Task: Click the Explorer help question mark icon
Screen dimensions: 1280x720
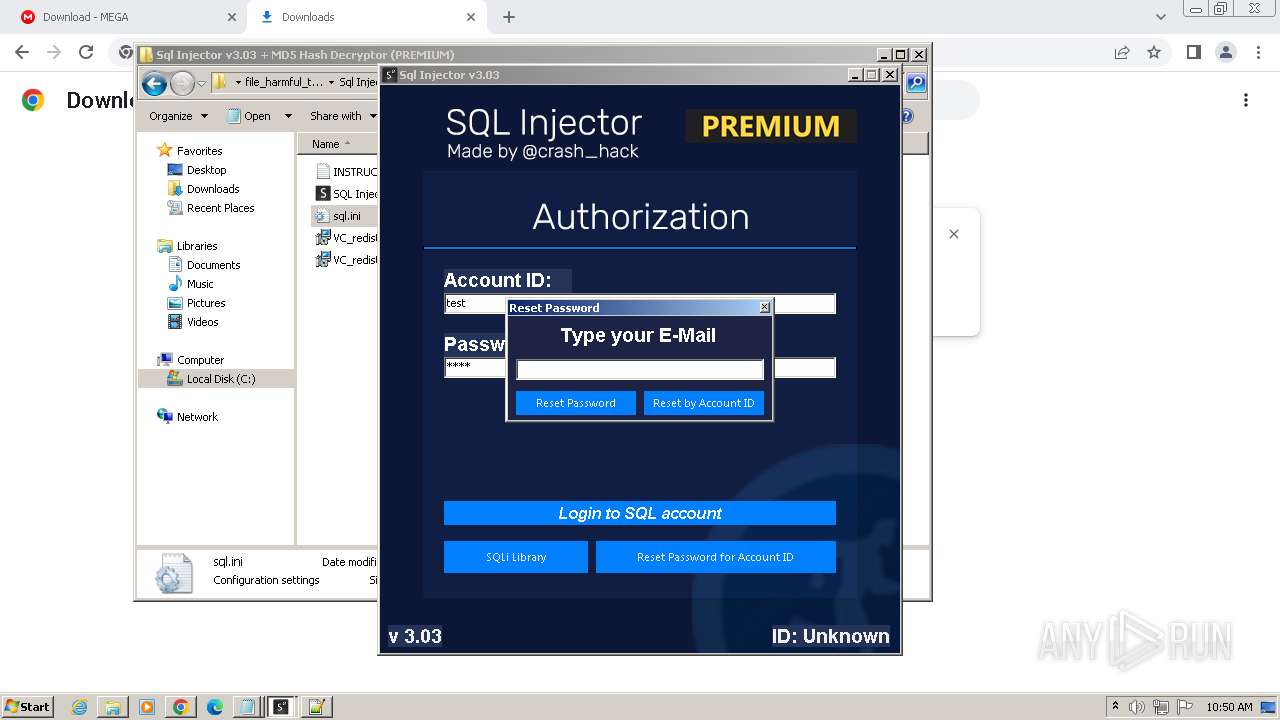Action: click(x=907, y=116)
